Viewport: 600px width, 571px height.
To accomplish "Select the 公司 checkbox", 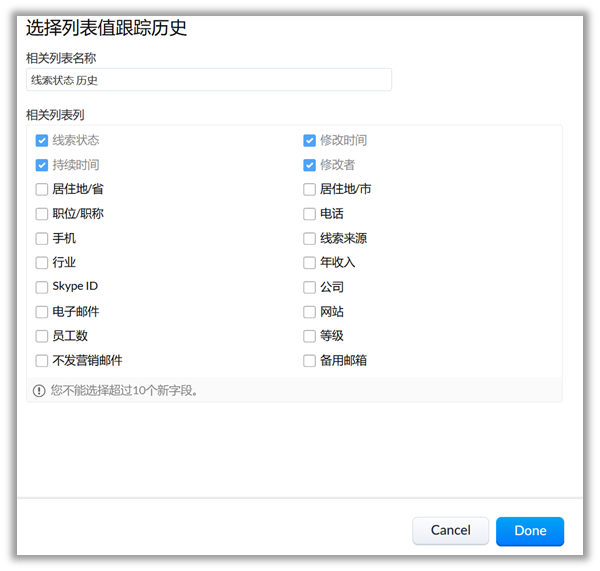I will click(x=310, y=287).
